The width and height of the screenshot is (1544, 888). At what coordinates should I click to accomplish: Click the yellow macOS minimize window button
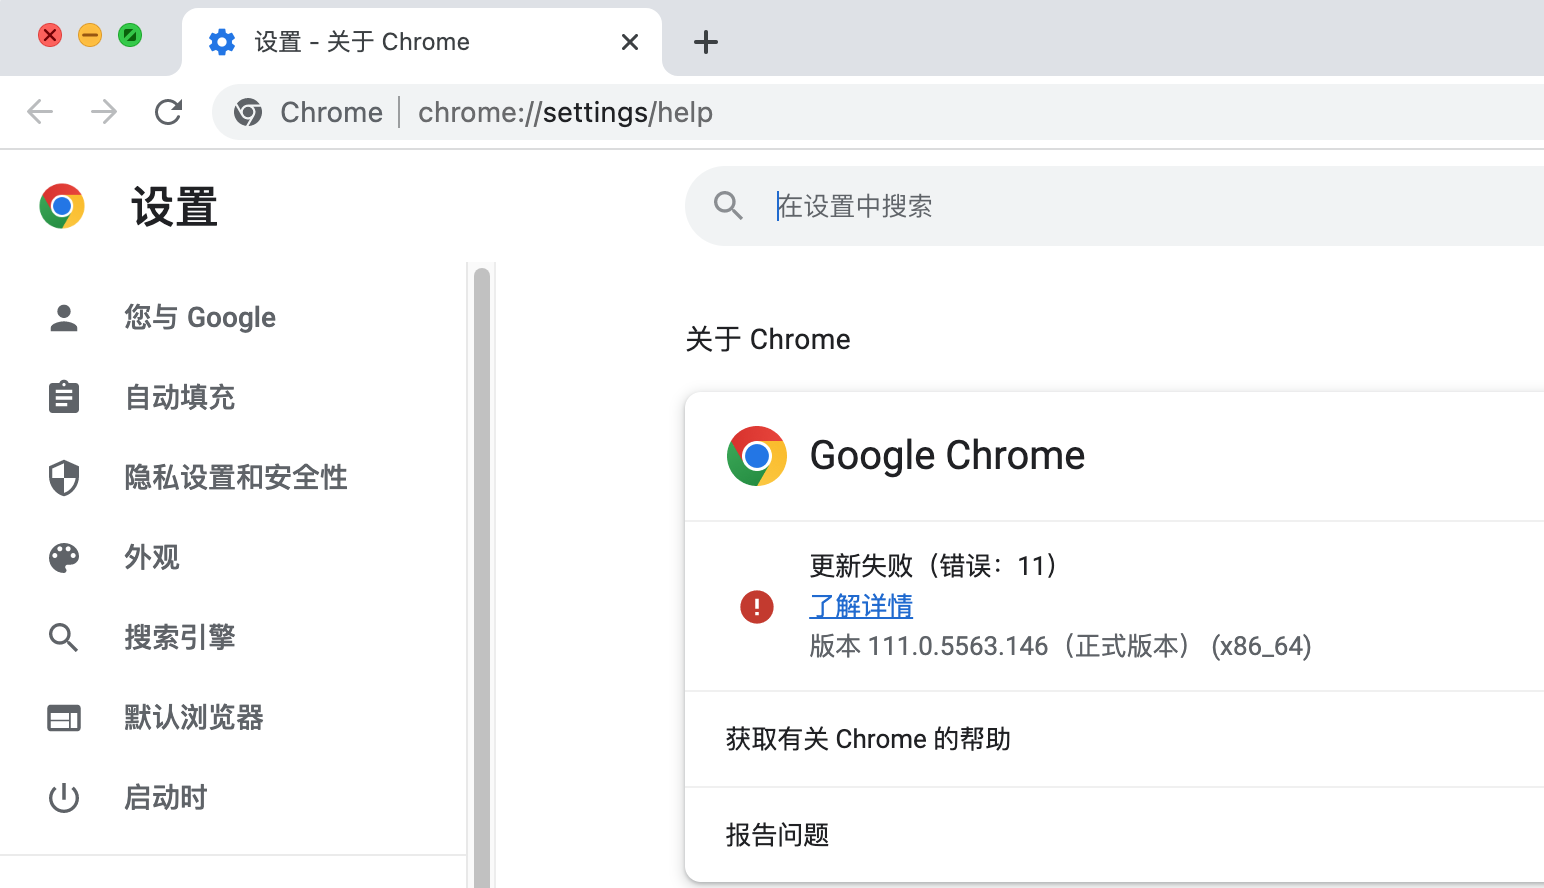(x=90, y=35)
